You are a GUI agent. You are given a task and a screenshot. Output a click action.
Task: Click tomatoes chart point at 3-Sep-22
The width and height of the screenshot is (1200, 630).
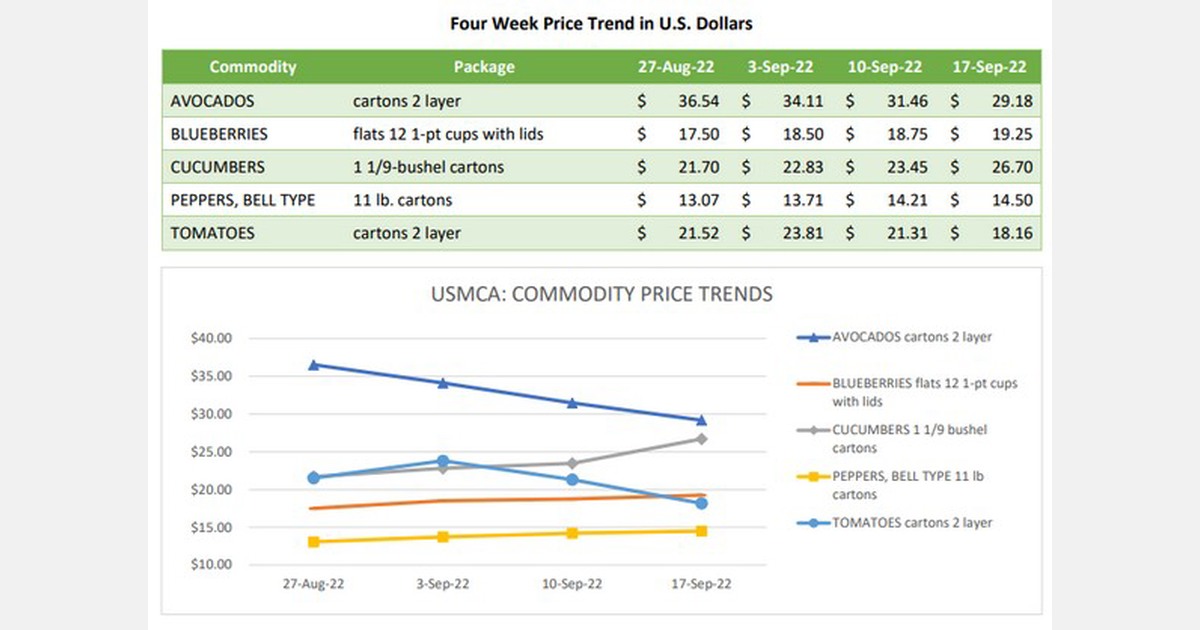pos(443,461)
